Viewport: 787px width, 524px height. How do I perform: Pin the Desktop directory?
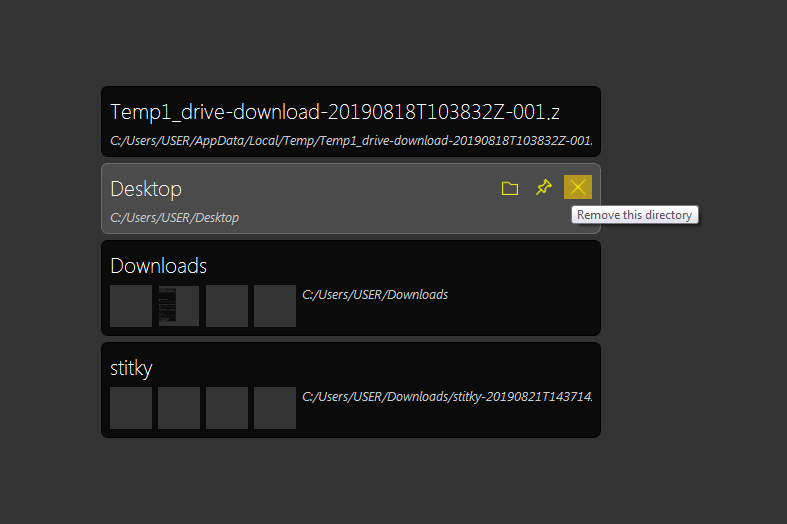(544, 187)
